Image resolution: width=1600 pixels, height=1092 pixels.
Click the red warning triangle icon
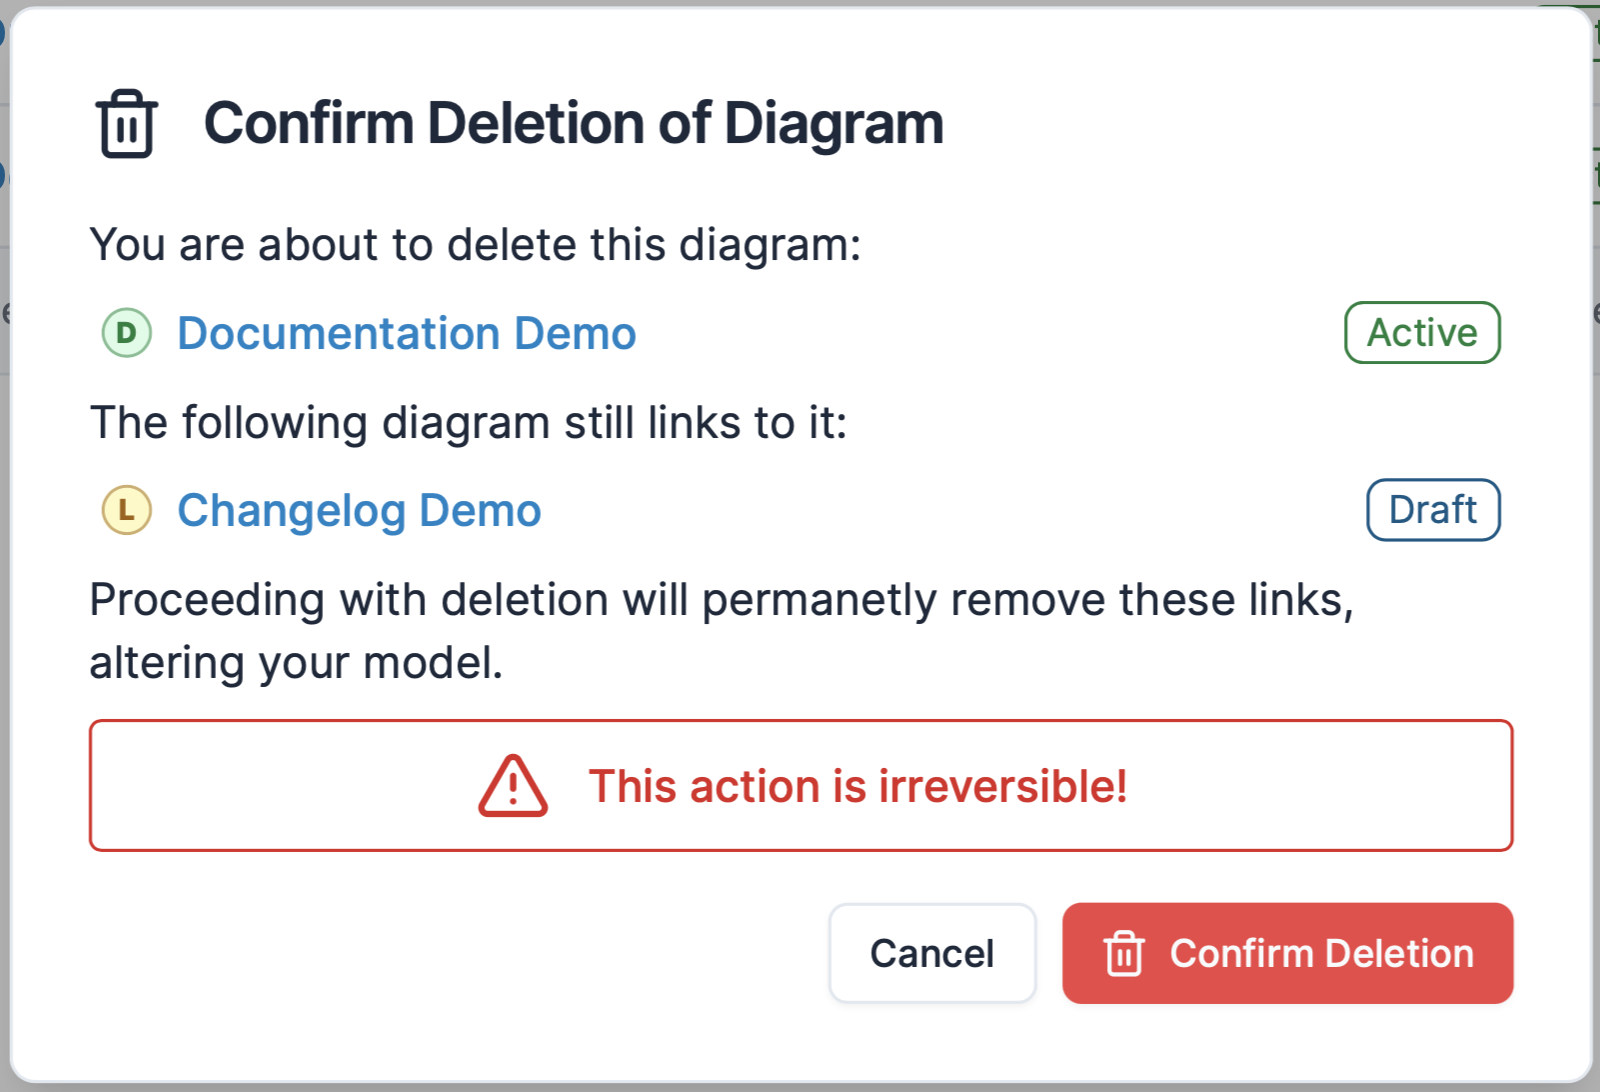coord(513,786)
